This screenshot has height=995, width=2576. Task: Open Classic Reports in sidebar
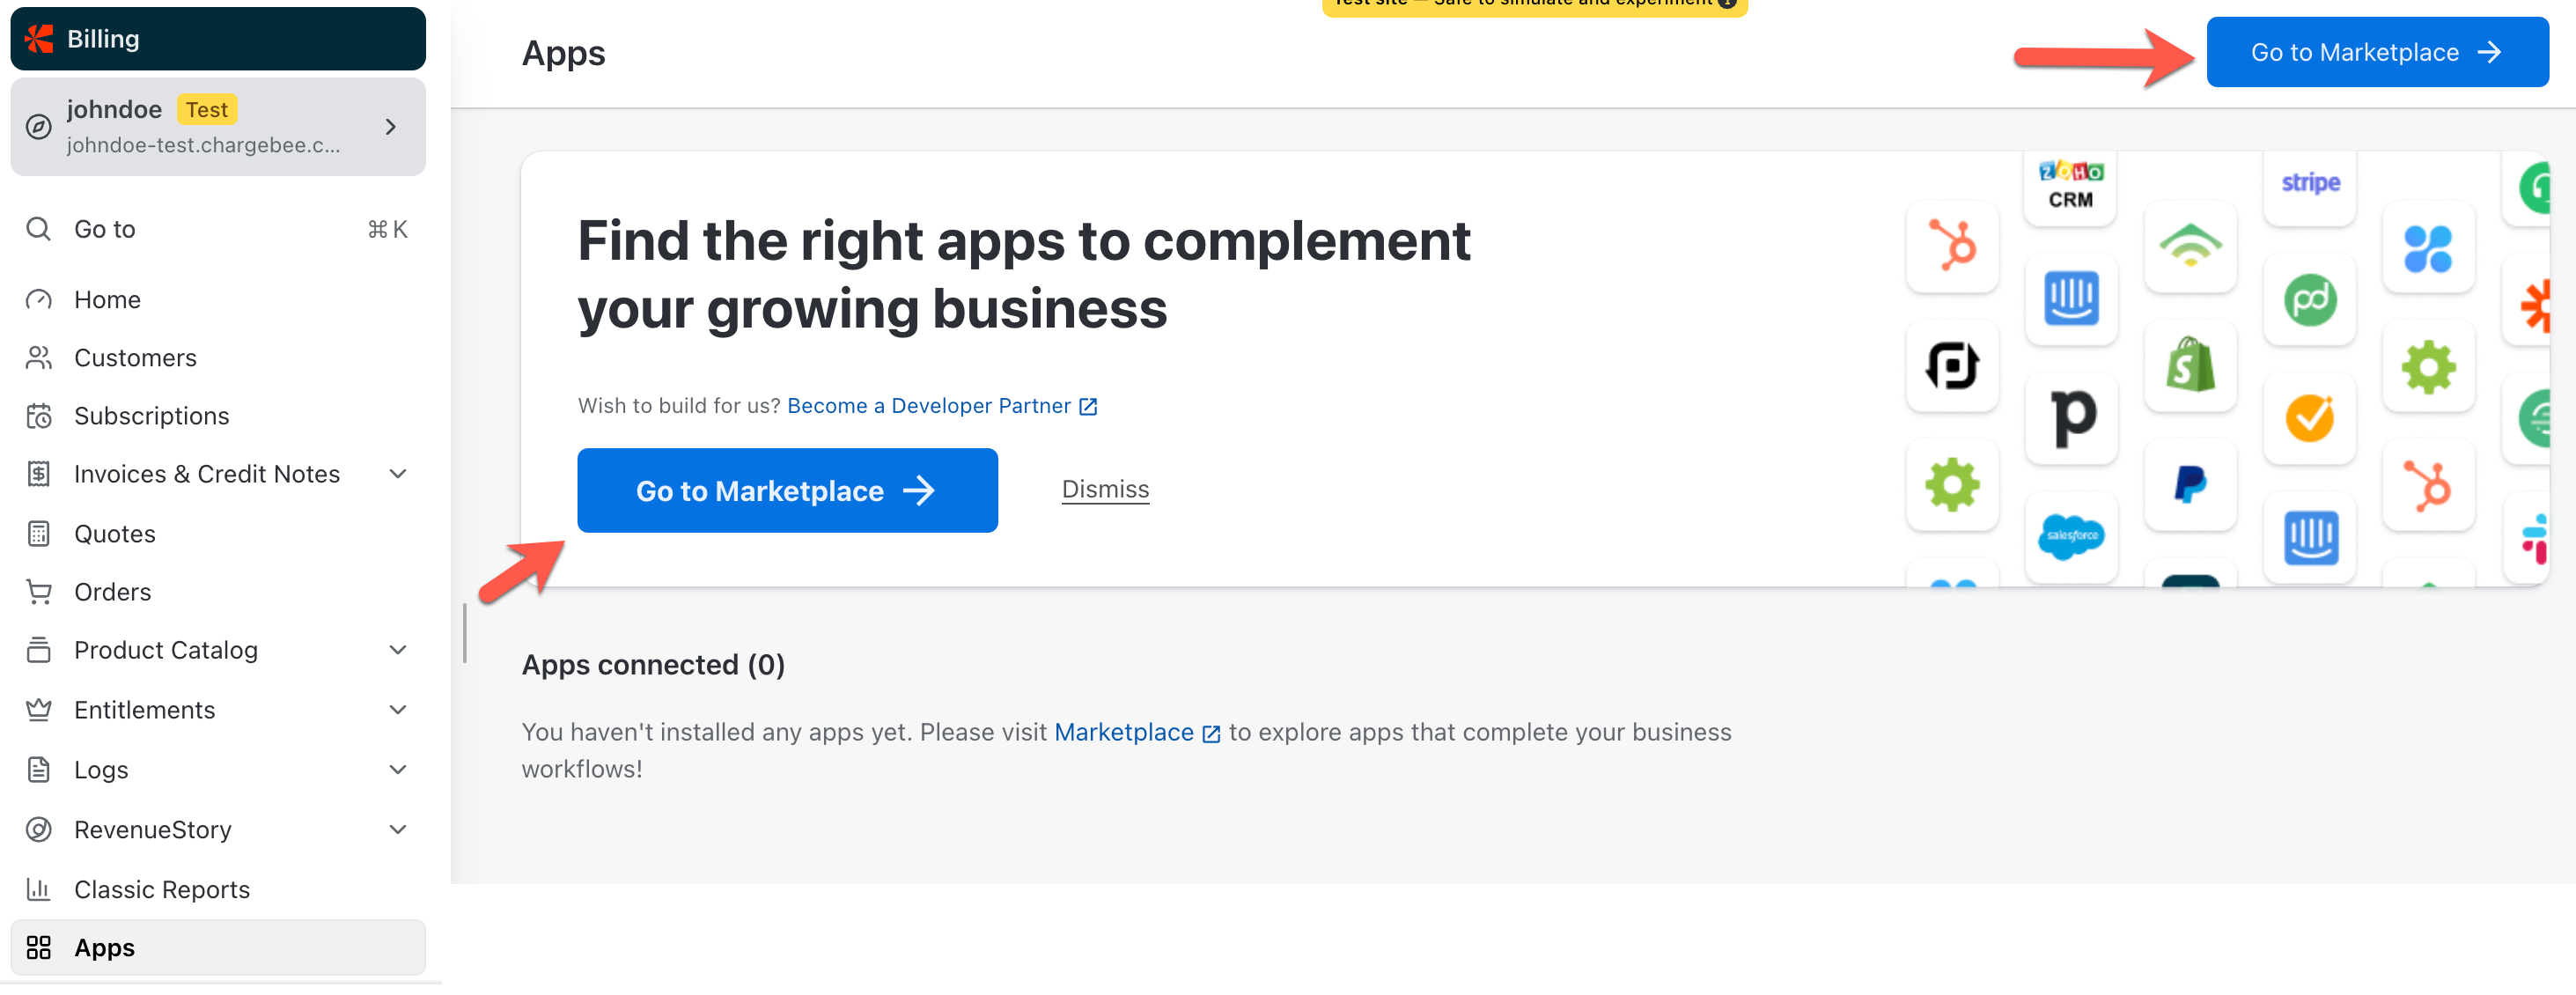[161, 890]
